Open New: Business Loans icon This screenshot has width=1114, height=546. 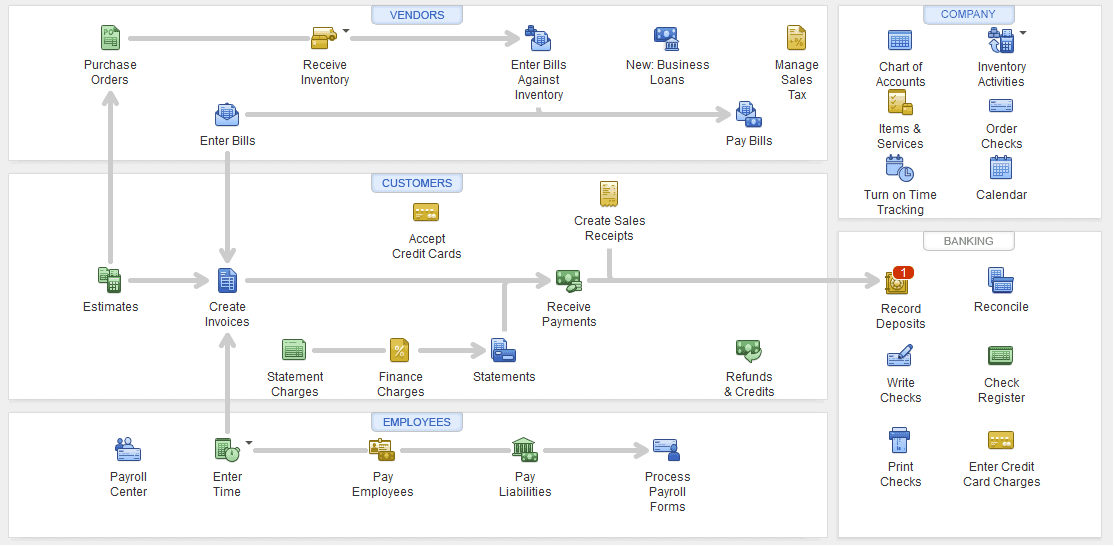point(666,39)
